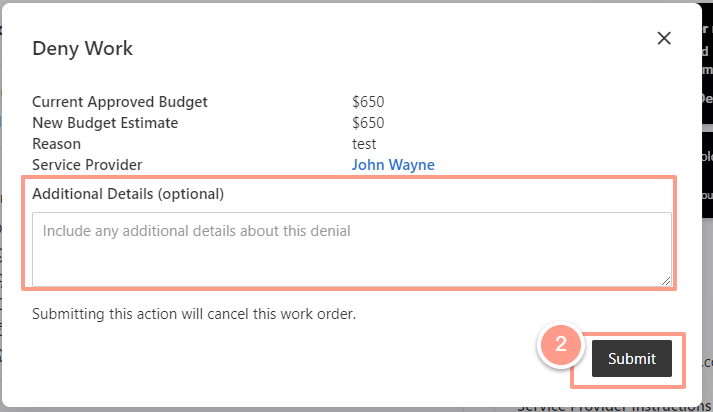Close the Deny Work dialog
The image size is (713, 412).
pos(664,38)
